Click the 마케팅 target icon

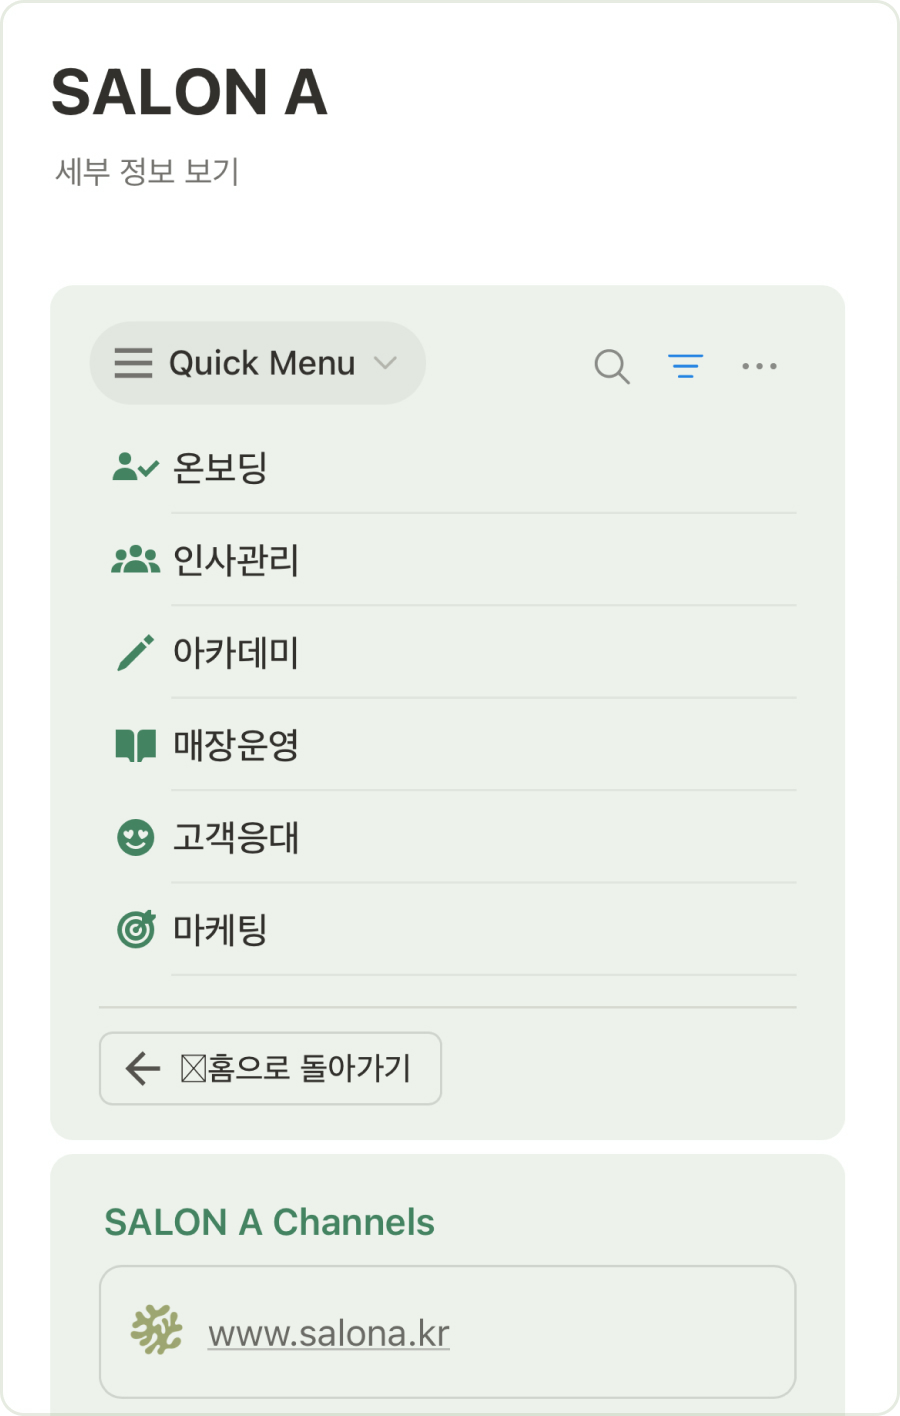pyautogui.click(x=136, y=929)
